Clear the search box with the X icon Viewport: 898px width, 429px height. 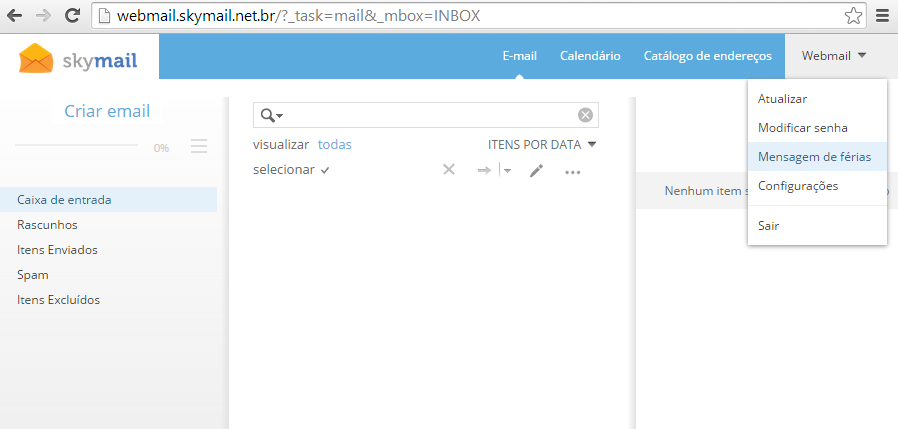coord(585,116)
